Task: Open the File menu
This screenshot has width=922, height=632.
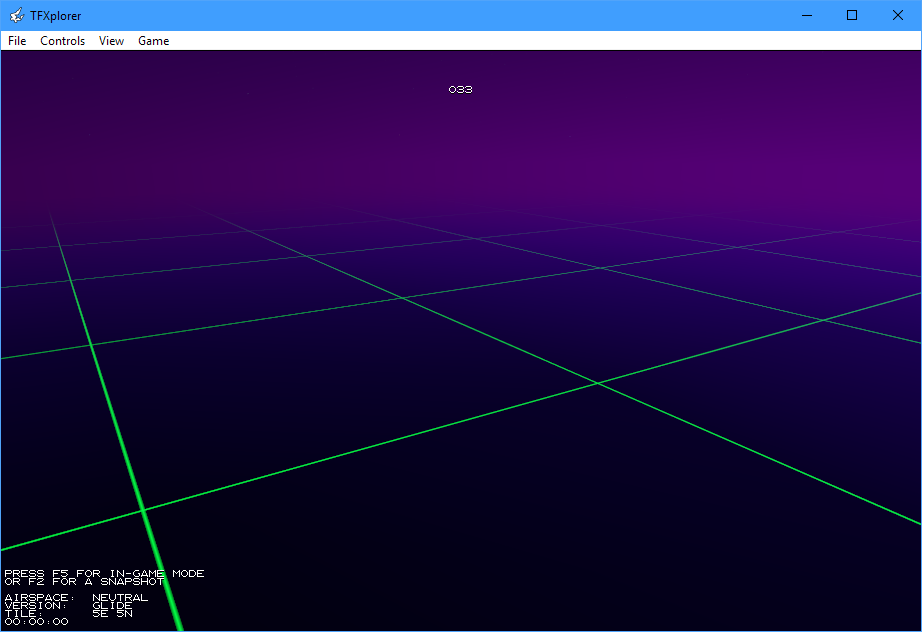Action: [17, 41]
